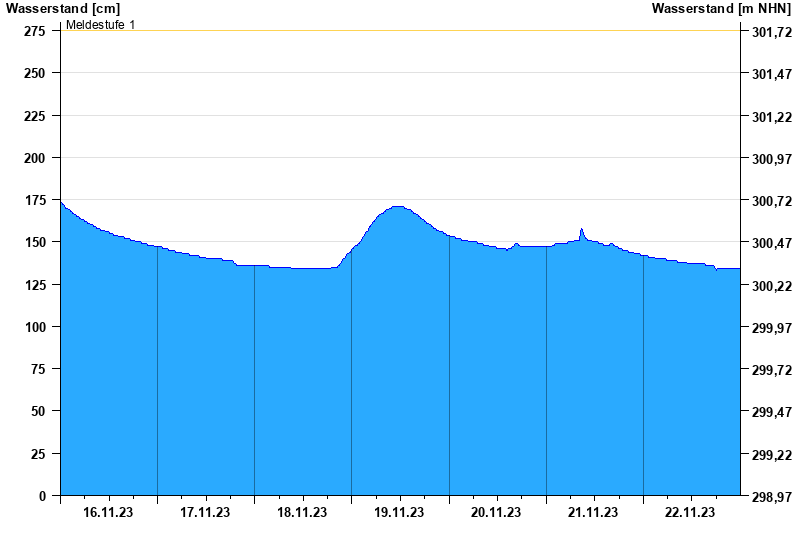Click the 0 label on the left axis

tap(42, 496)
